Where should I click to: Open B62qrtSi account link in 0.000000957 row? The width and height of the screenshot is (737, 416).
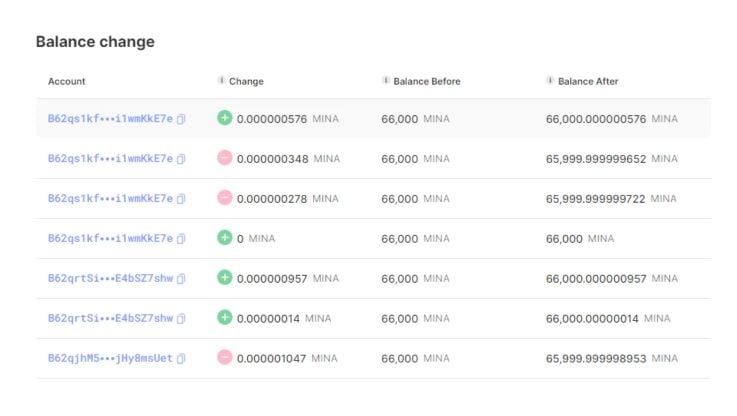click(110, 279)
